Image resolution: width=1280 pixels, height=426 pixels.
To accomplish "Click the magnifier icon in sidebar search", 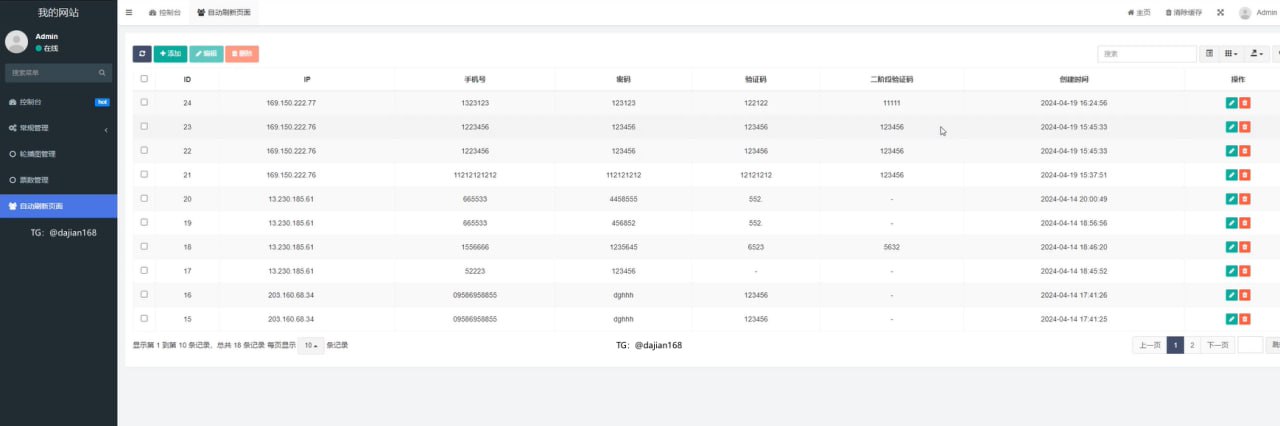I will (102, 73).
